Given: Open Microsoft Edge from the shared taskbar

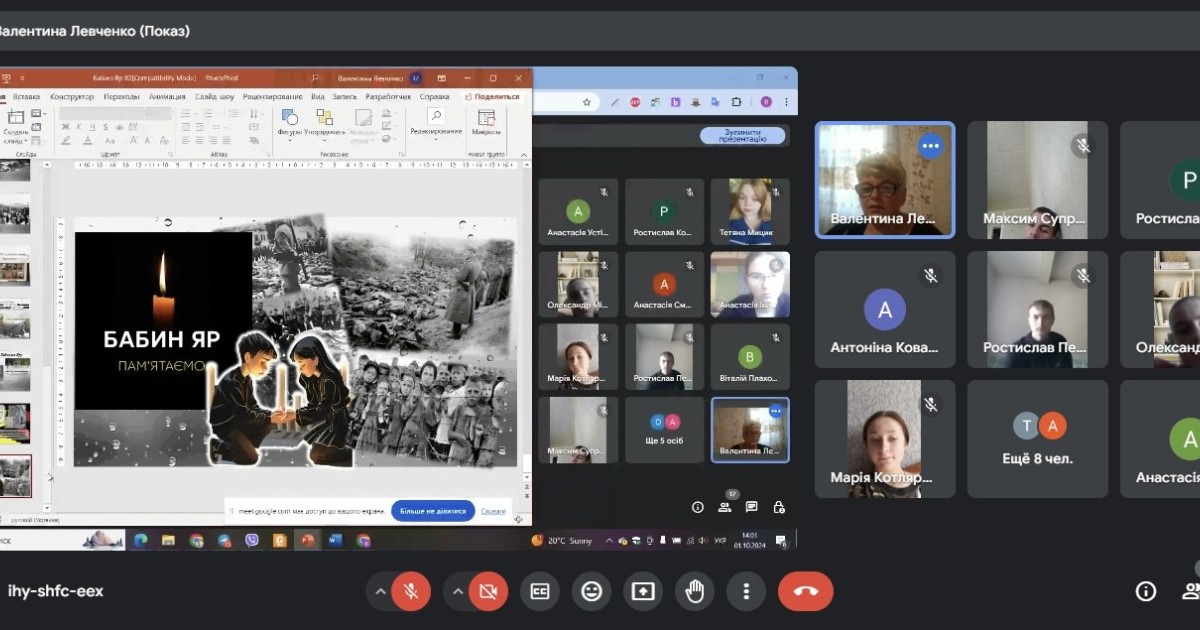Looking at the screenshot, I should click(x=140, y=540).
